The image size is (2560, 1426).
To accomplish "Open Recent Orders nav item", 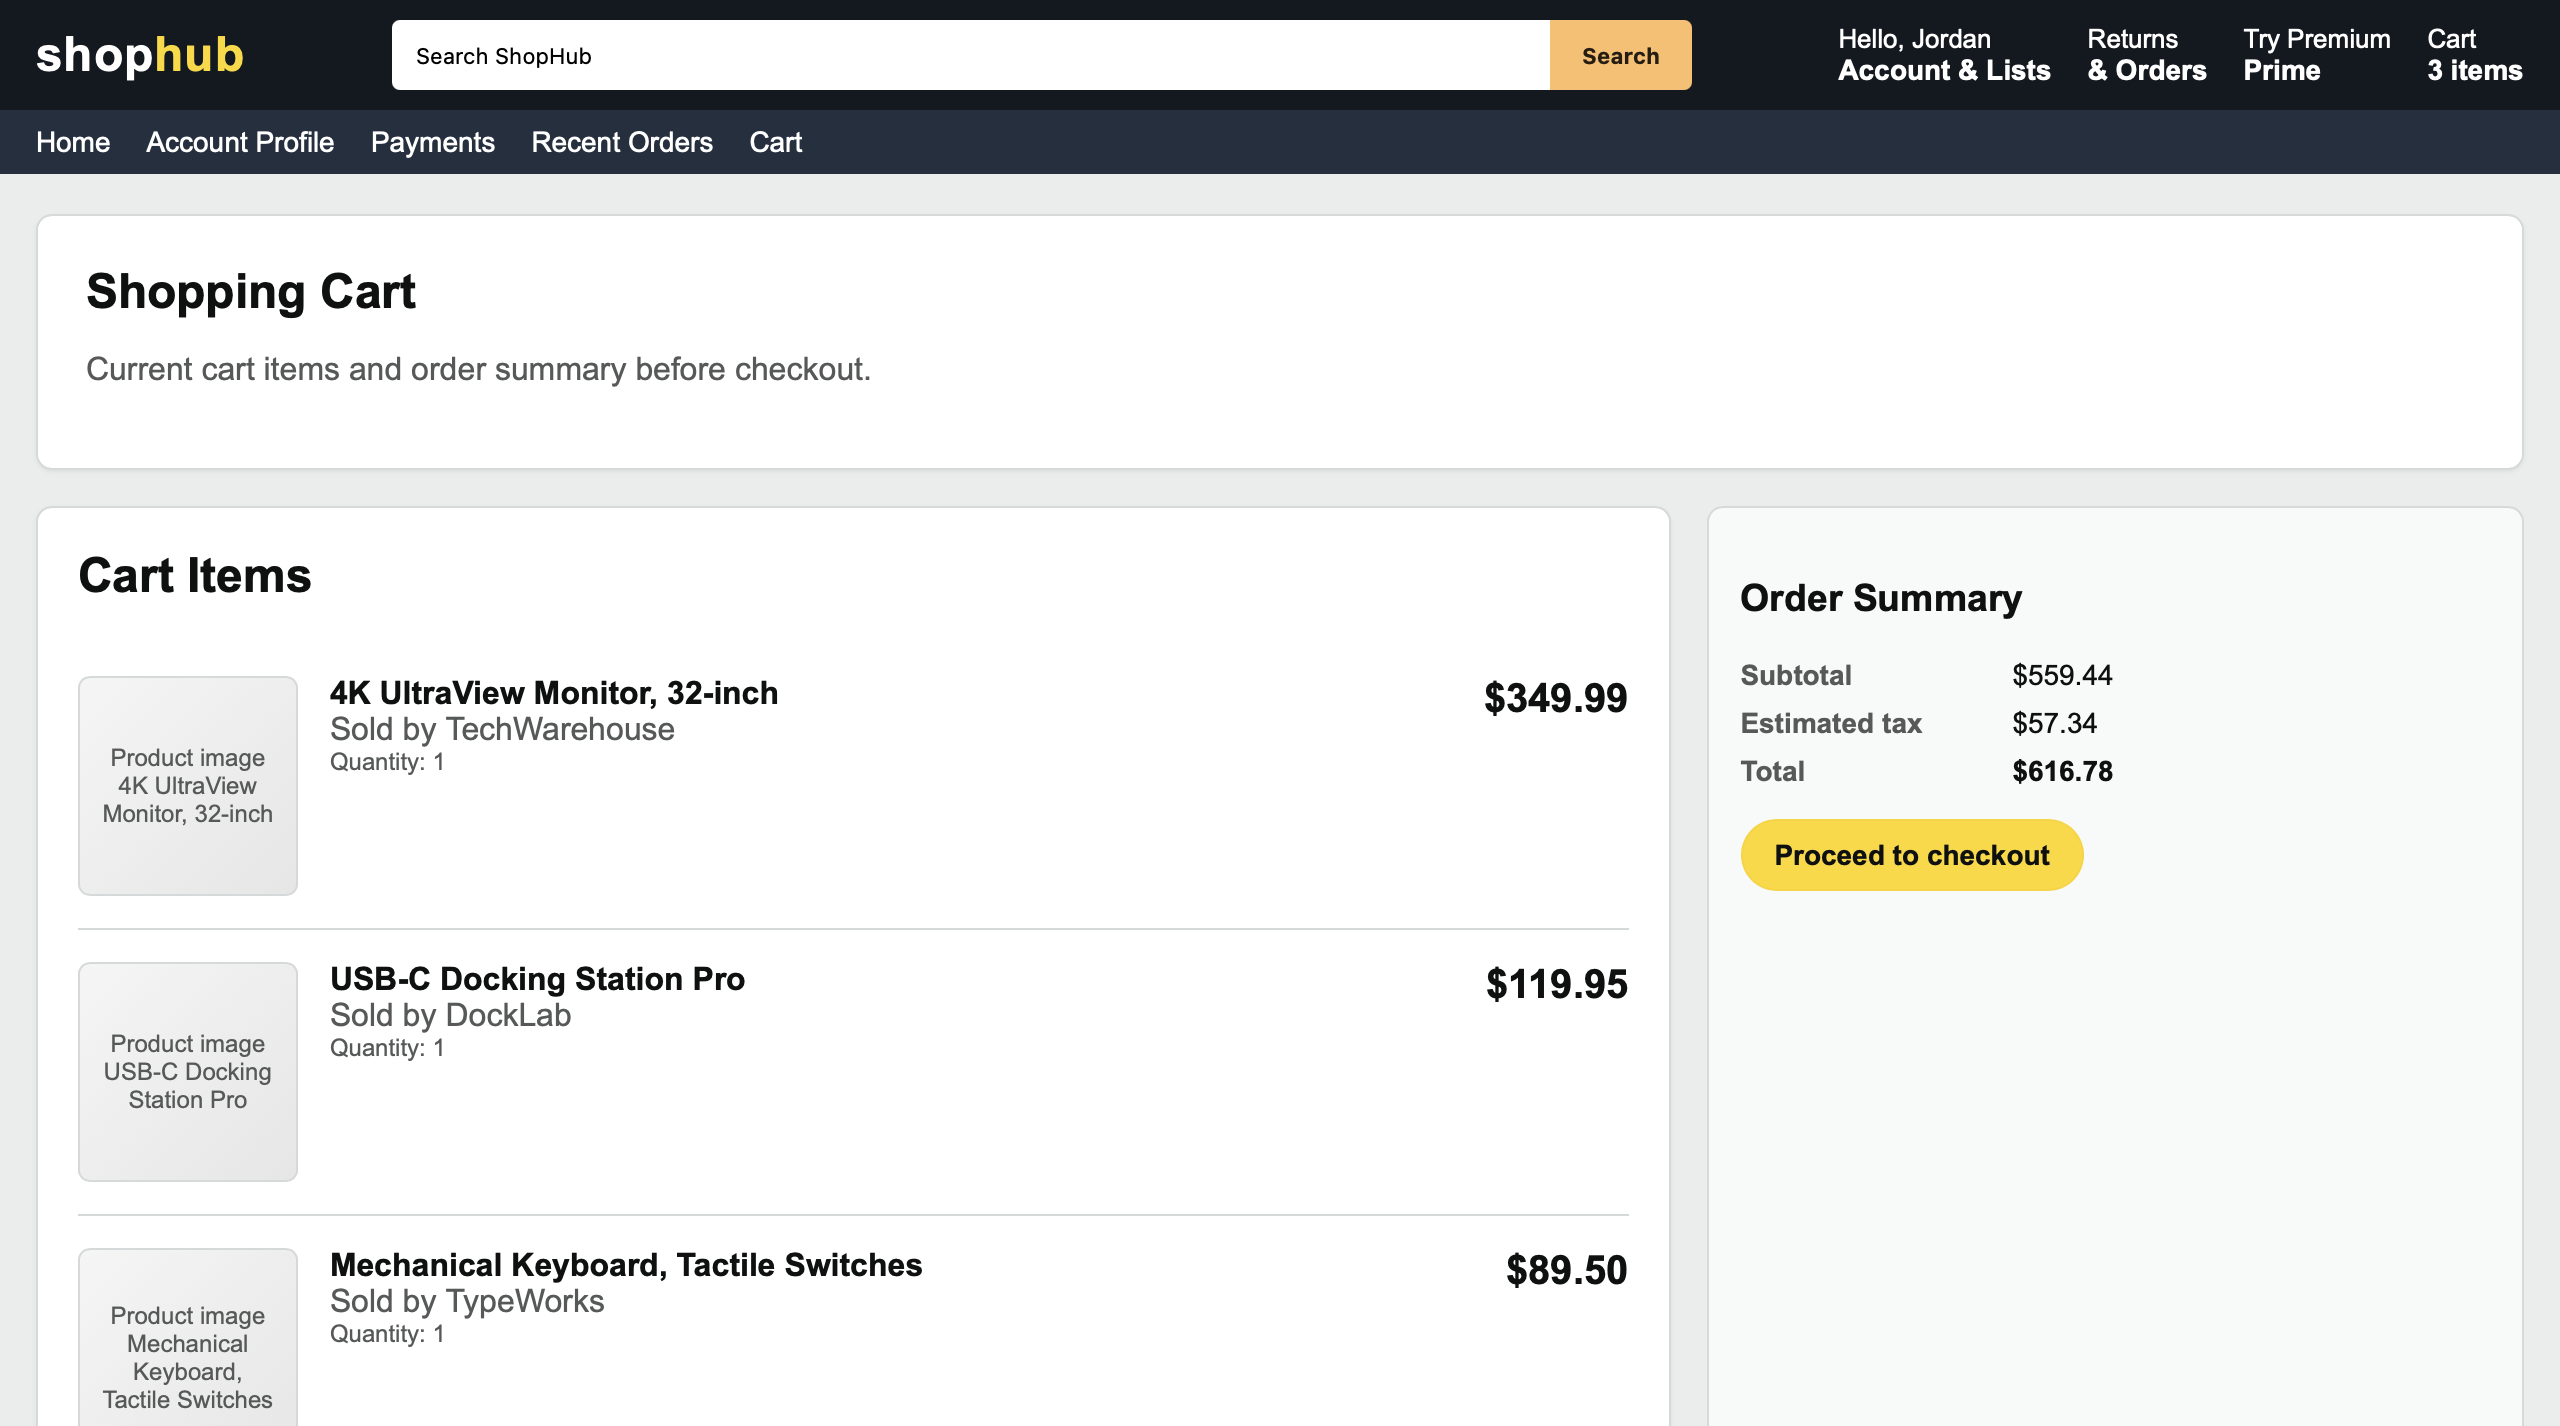I will pyautogui.click(x=622, y=142).
